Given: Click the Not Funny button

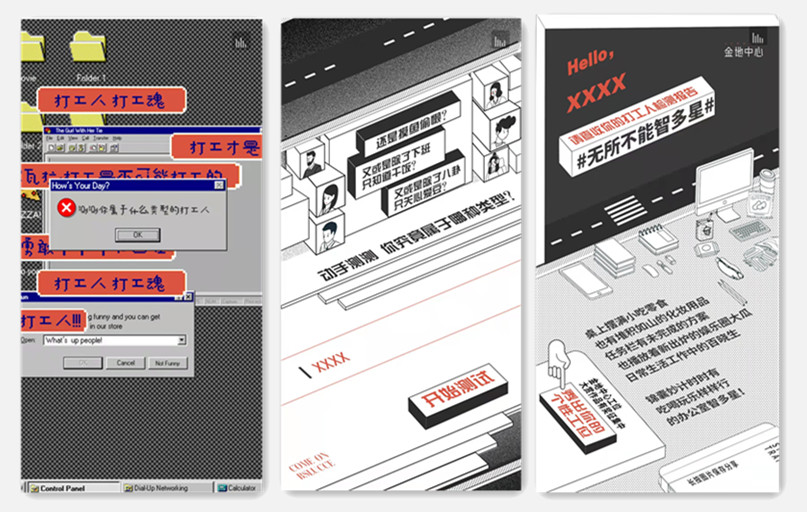Looking at the screenshot, I should tap(167, 363).
